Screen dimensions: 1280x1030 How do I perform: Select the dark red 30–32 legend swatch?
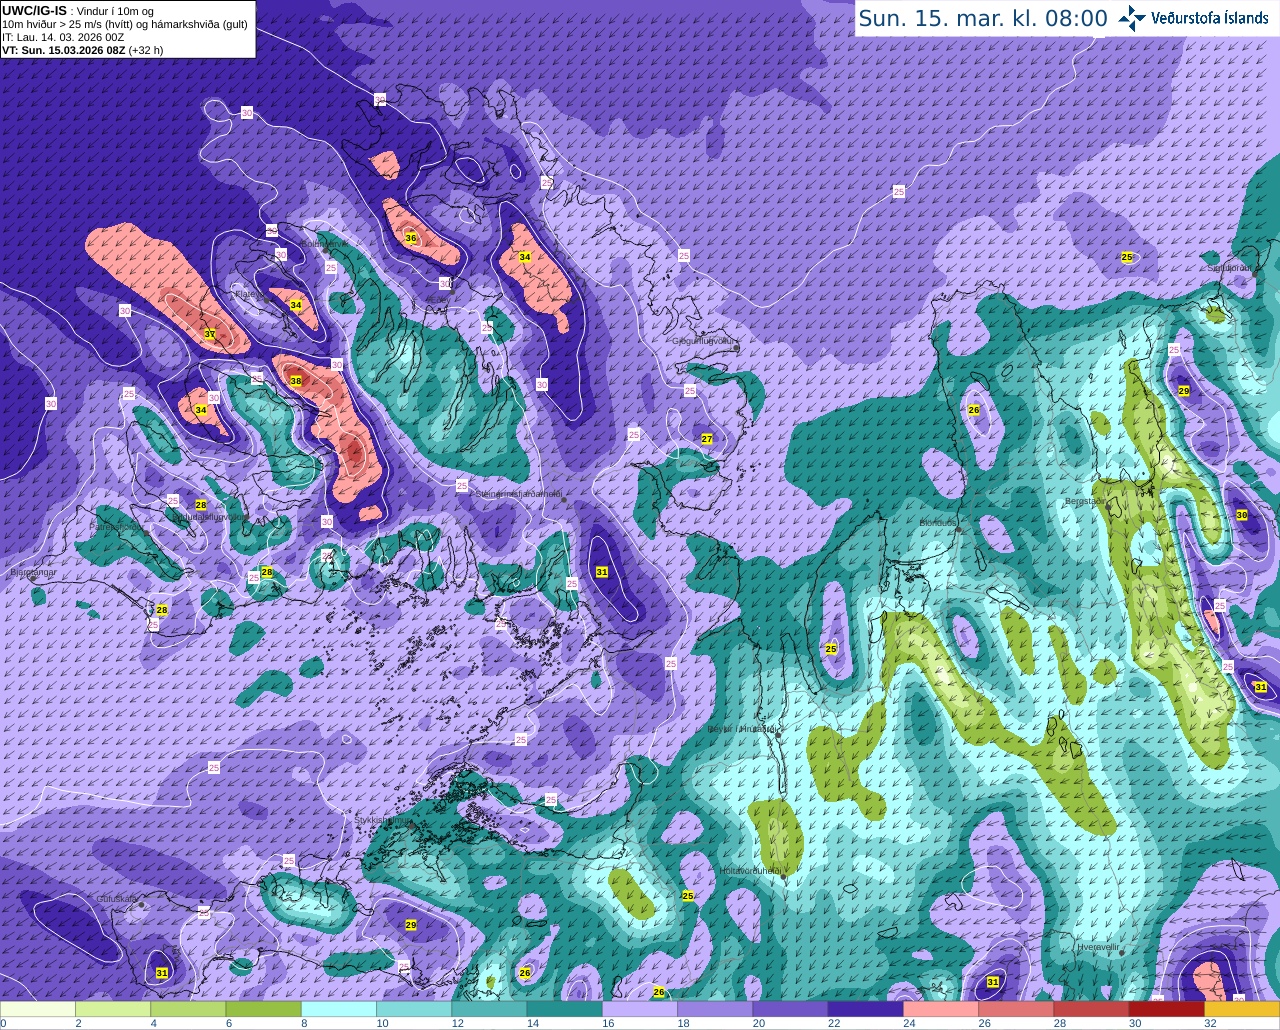1167,1009
